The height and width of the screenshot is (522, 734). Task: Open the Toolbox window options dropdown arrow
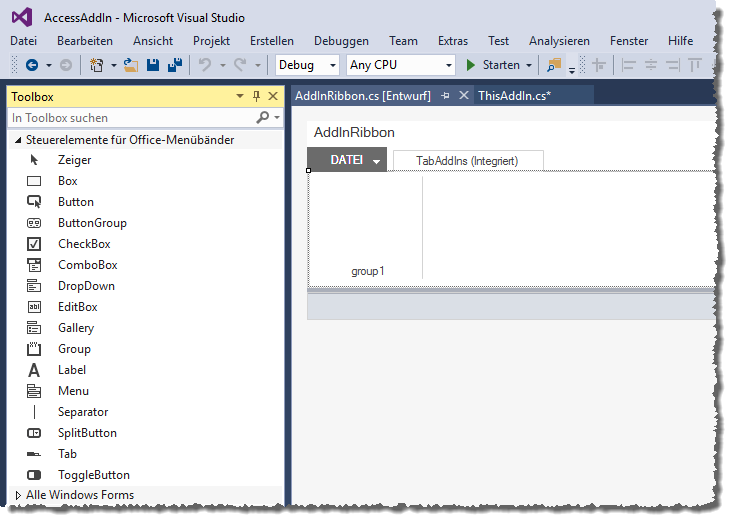[240, 96]
